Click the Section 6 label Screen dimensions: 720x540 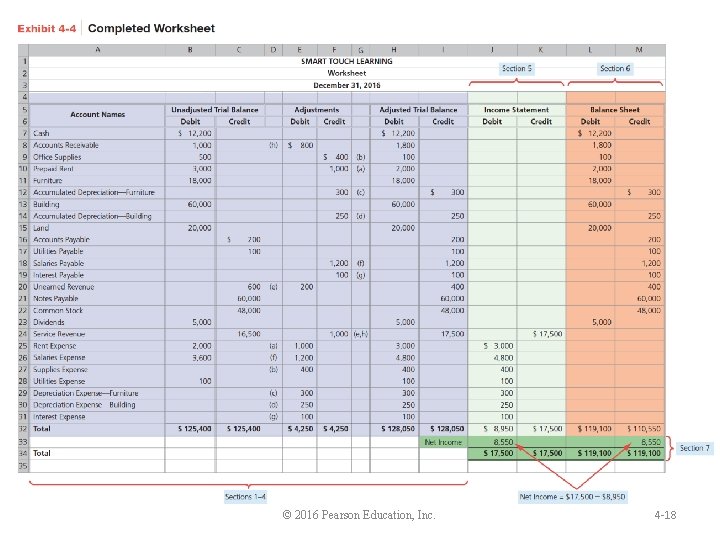pyautogui.click(x=615, y=68)
